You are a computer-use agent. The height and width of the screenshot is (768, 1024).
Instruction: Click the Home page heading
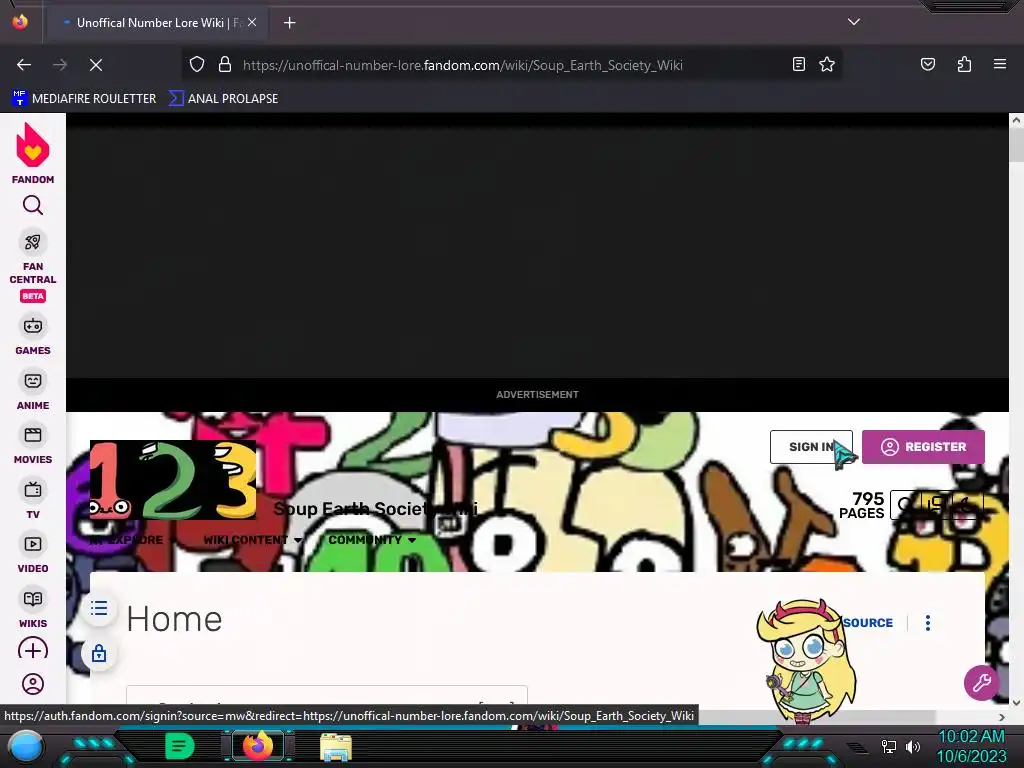click(174, 618)
